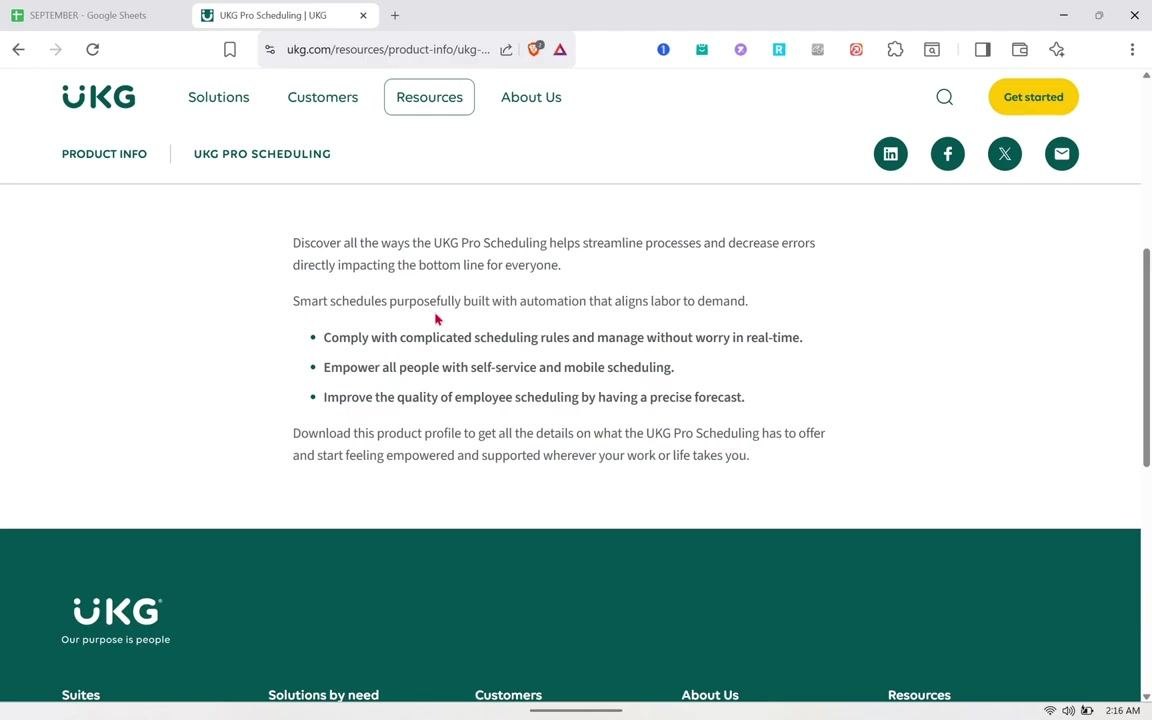Open the browser three-dot menu
The height and width of the screenshot is (720, 1152).
[1131, 49]
